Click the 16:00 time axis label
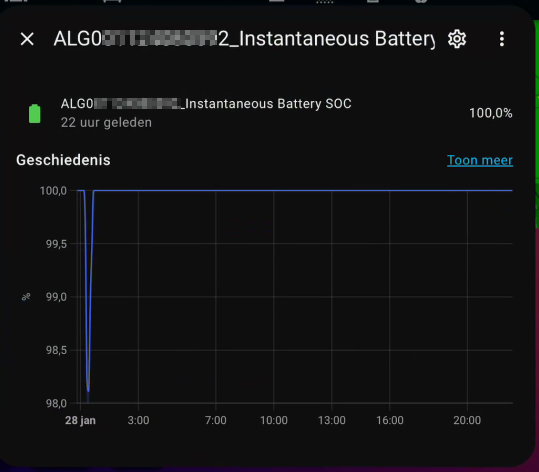 [x=390, y=420]
